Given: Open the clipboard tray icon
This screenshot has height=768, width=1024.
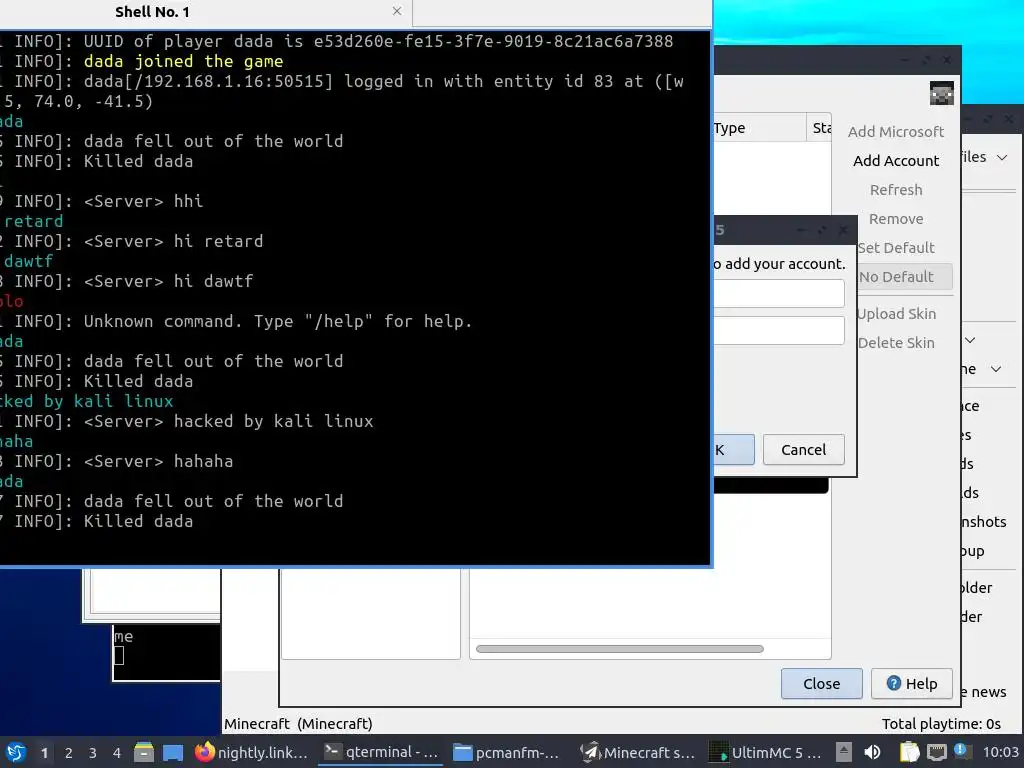Looking at the screenshot, I should coord(909,752).
